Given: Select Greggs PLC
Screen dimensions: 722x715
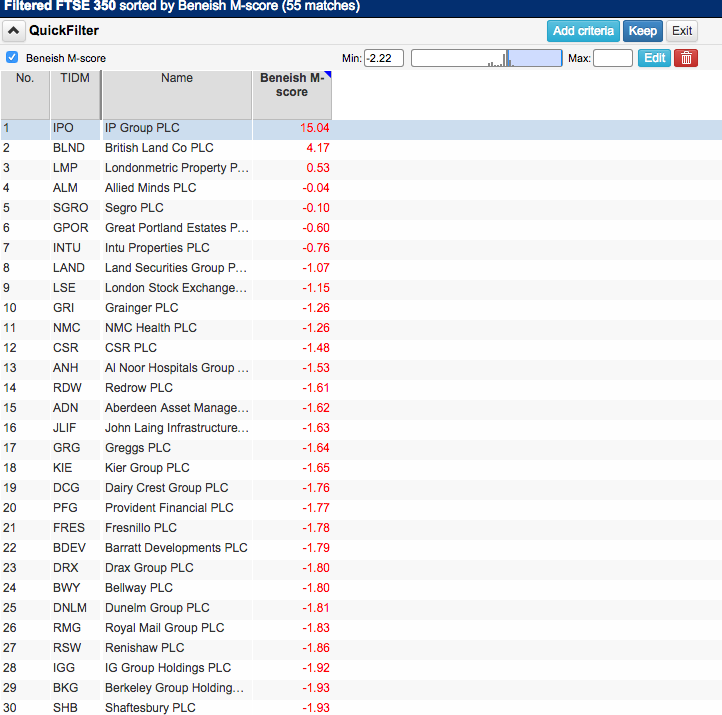Looking at the screenshot, I should (x=138, y=448).
